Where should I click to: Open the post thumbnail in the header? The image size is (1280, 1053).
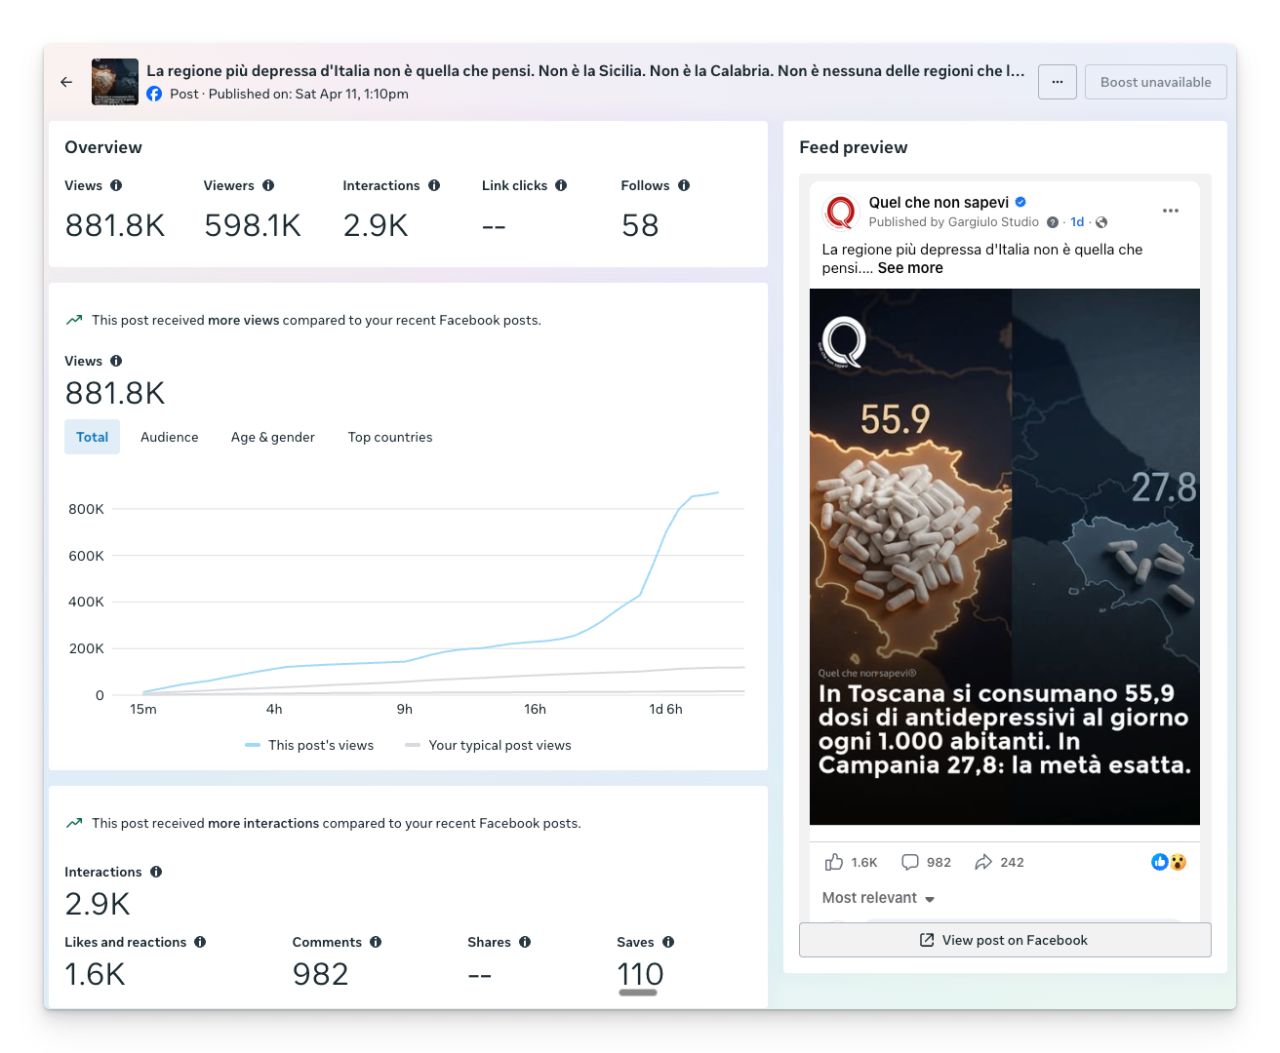click(x=115, y=82)
